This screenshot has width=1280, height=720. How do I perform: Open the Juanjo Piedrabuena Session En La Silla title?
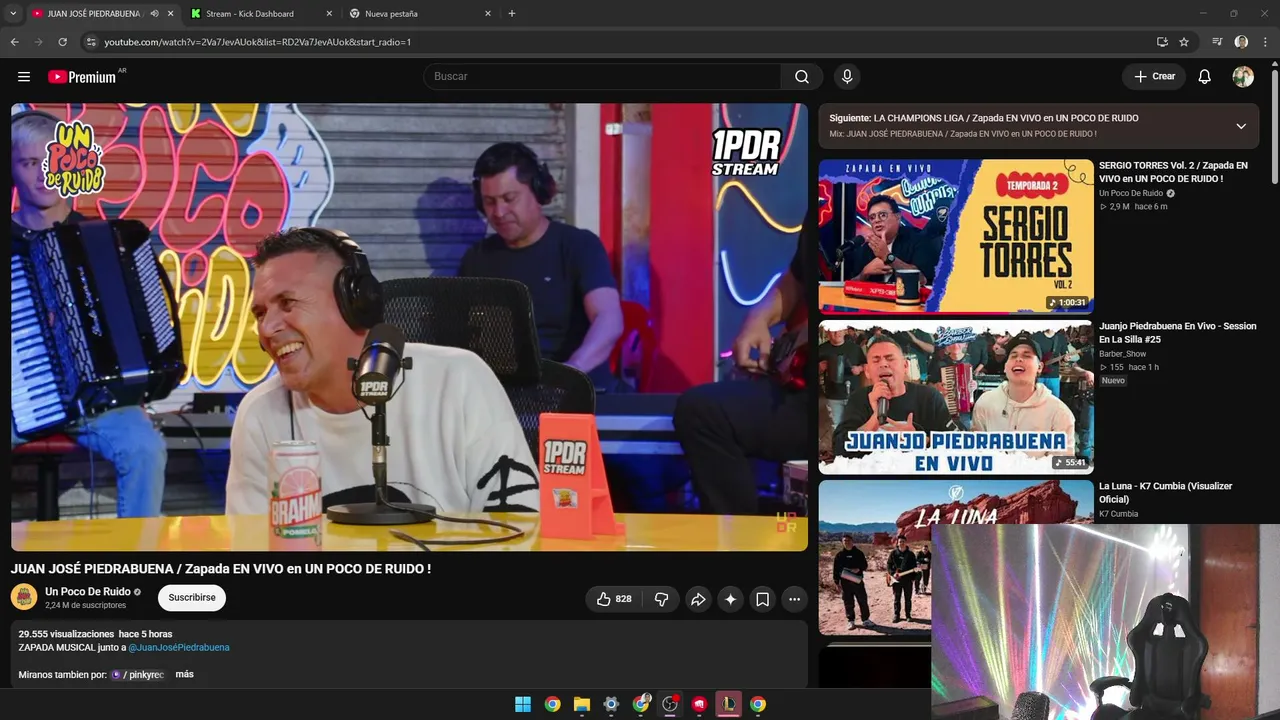[x=1178, y=332]
